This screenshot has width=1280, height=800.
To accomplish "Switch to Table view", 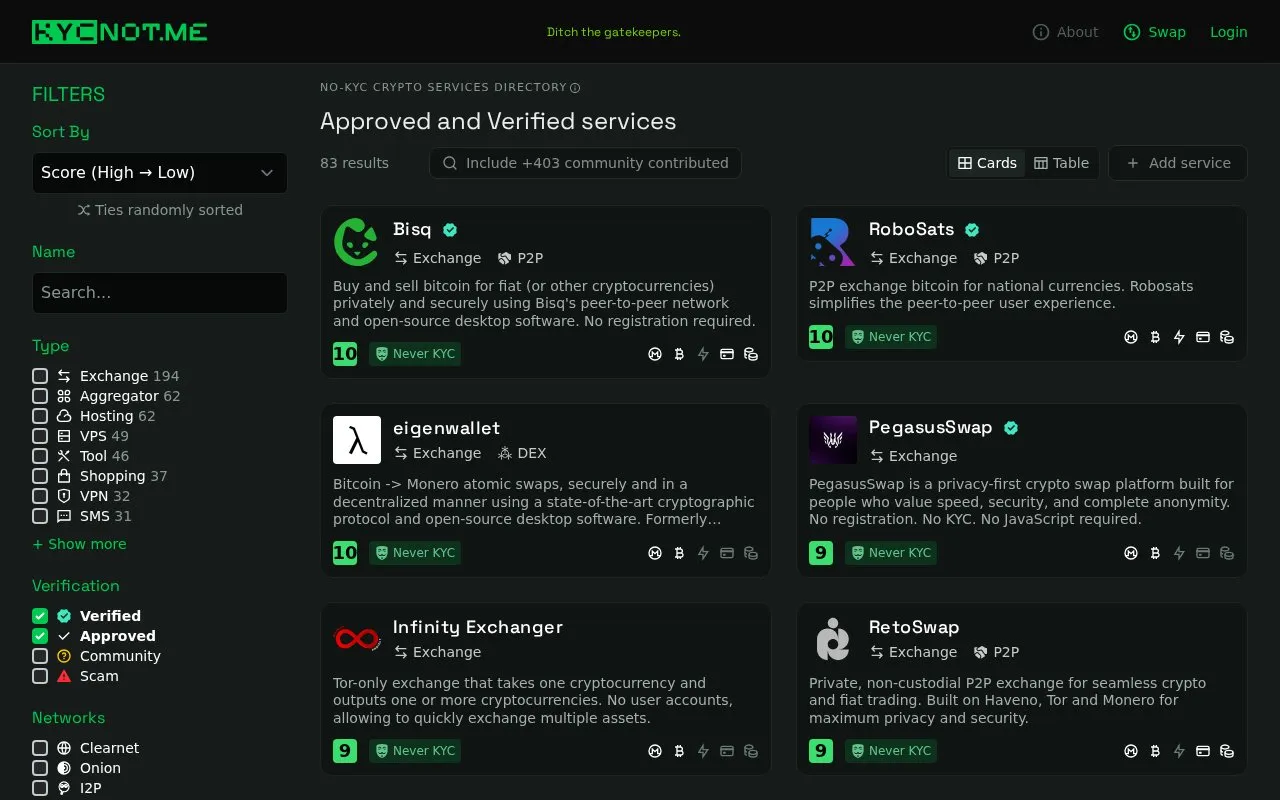I will (x=1061, y=163).
